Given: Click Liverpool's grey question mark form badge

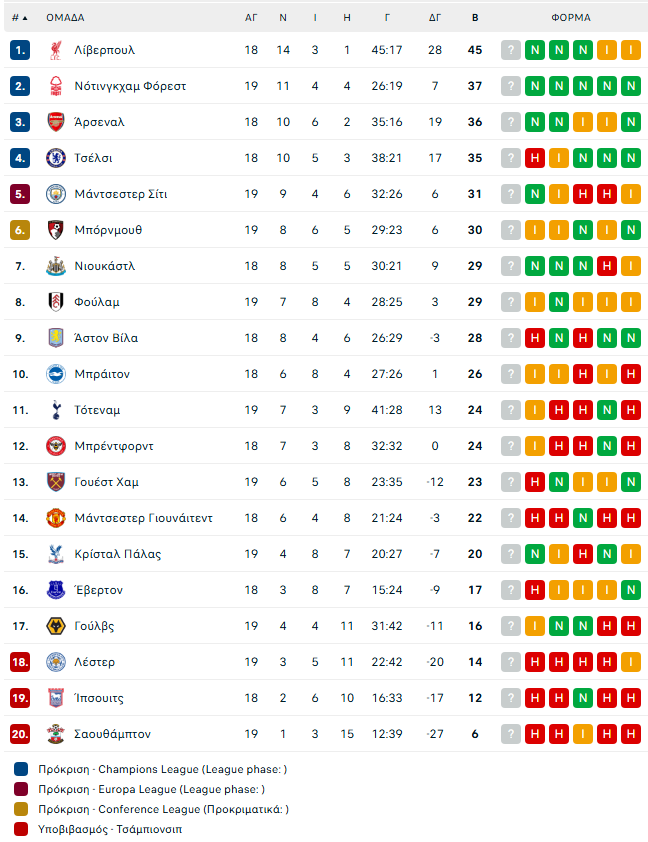Looking at the screenshot, I should click(x=511, y=50).
